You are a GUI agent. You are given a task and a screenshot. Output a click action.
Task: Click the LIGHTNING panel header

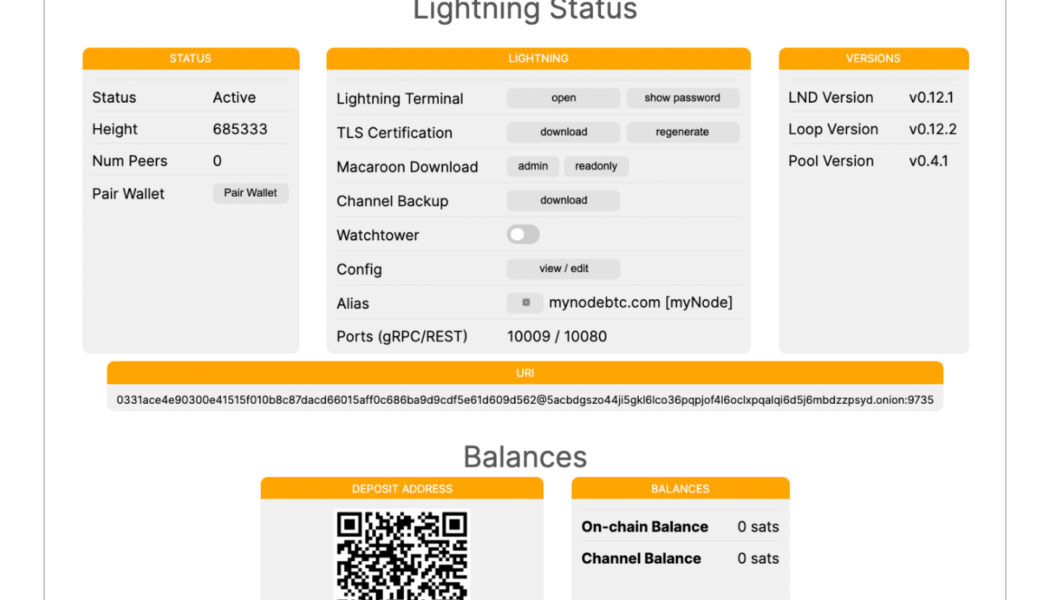537,58
